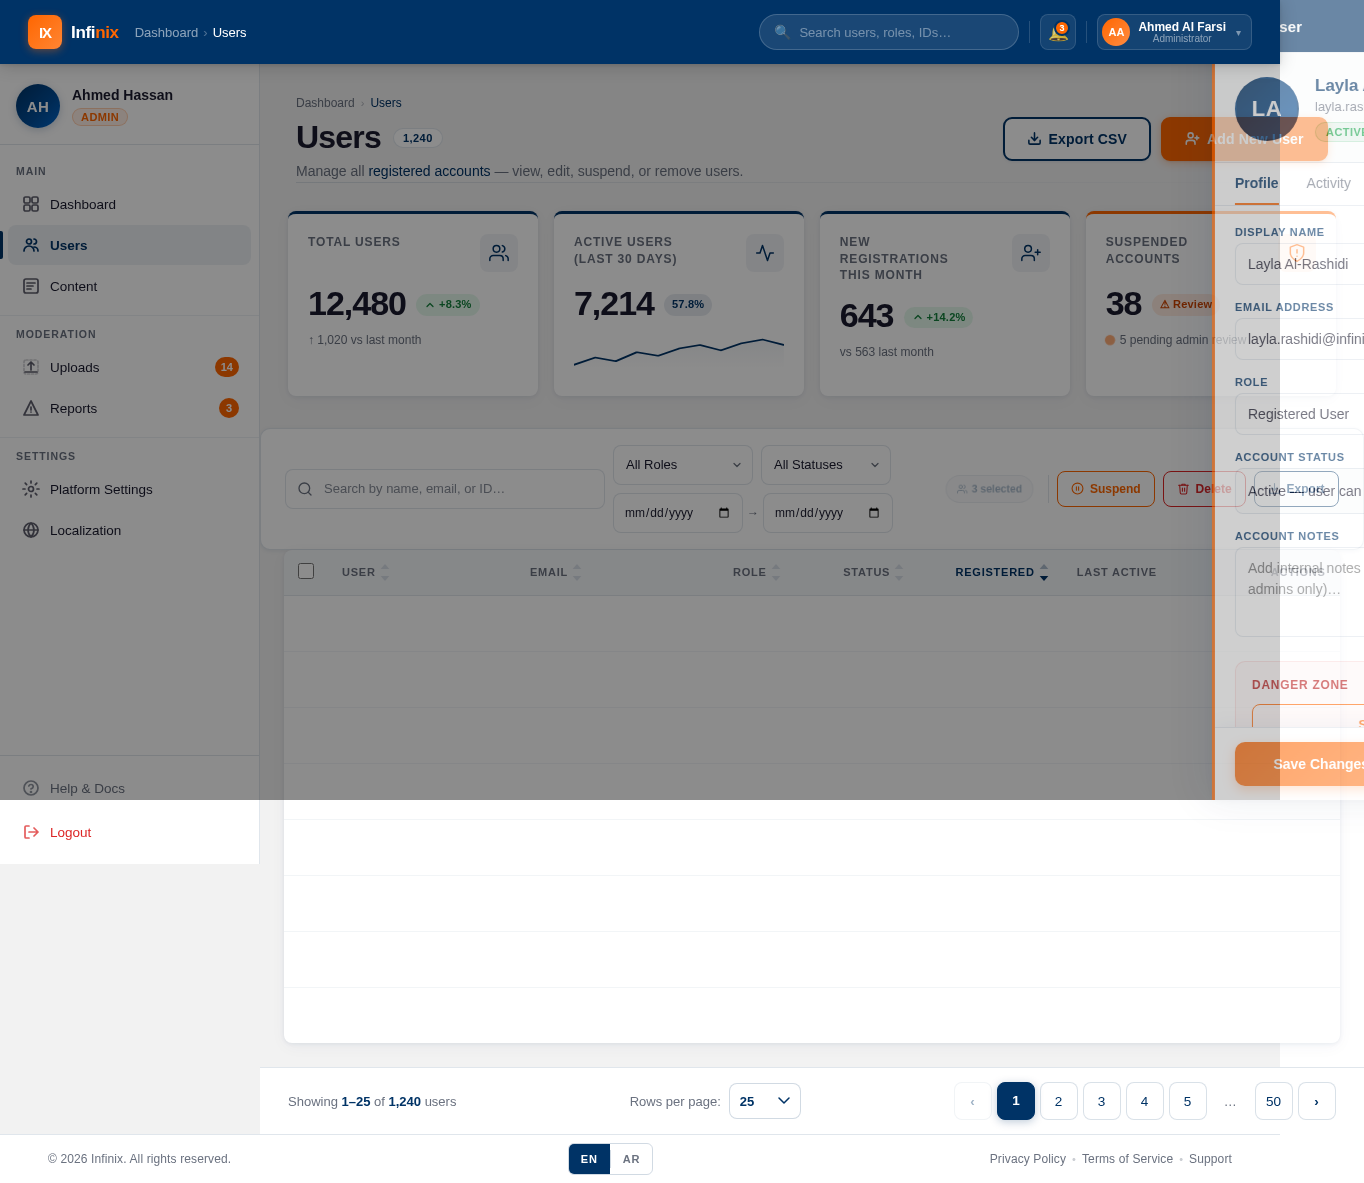
Task: Open Platform Settings via gear icon
Action: click(x=30, y=489)
